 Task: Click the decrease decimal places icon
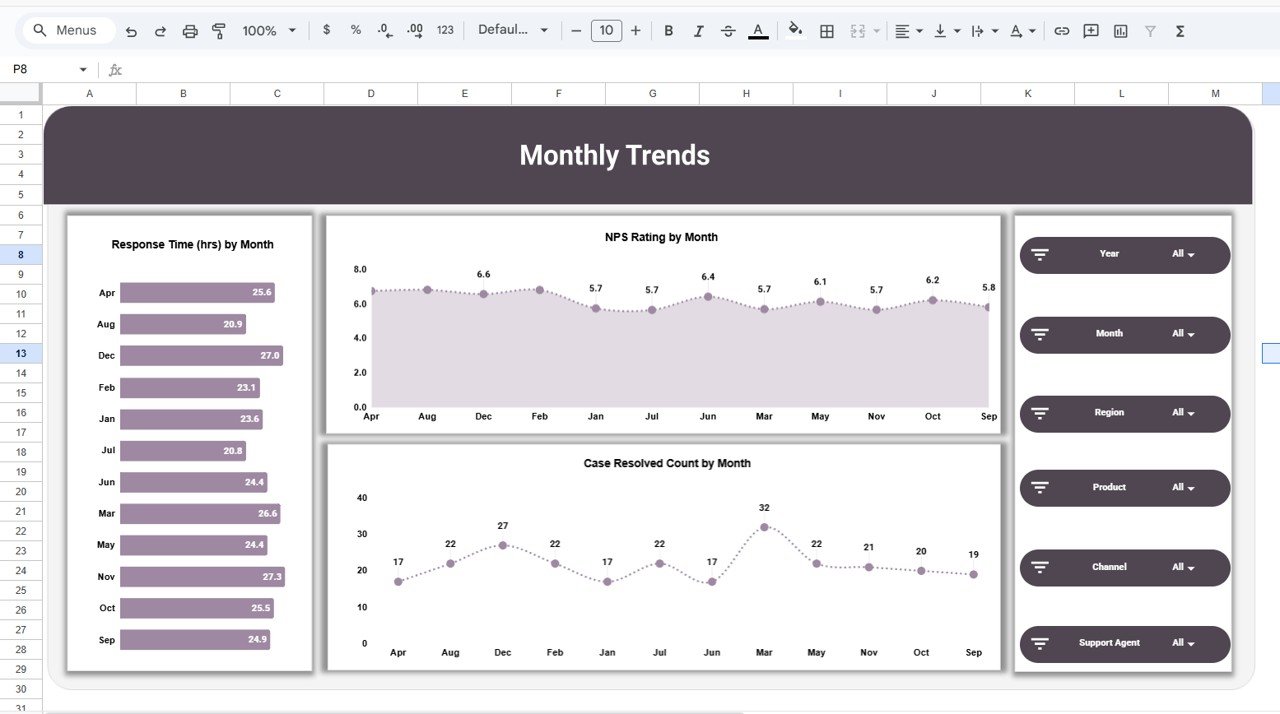click(384, 30)
